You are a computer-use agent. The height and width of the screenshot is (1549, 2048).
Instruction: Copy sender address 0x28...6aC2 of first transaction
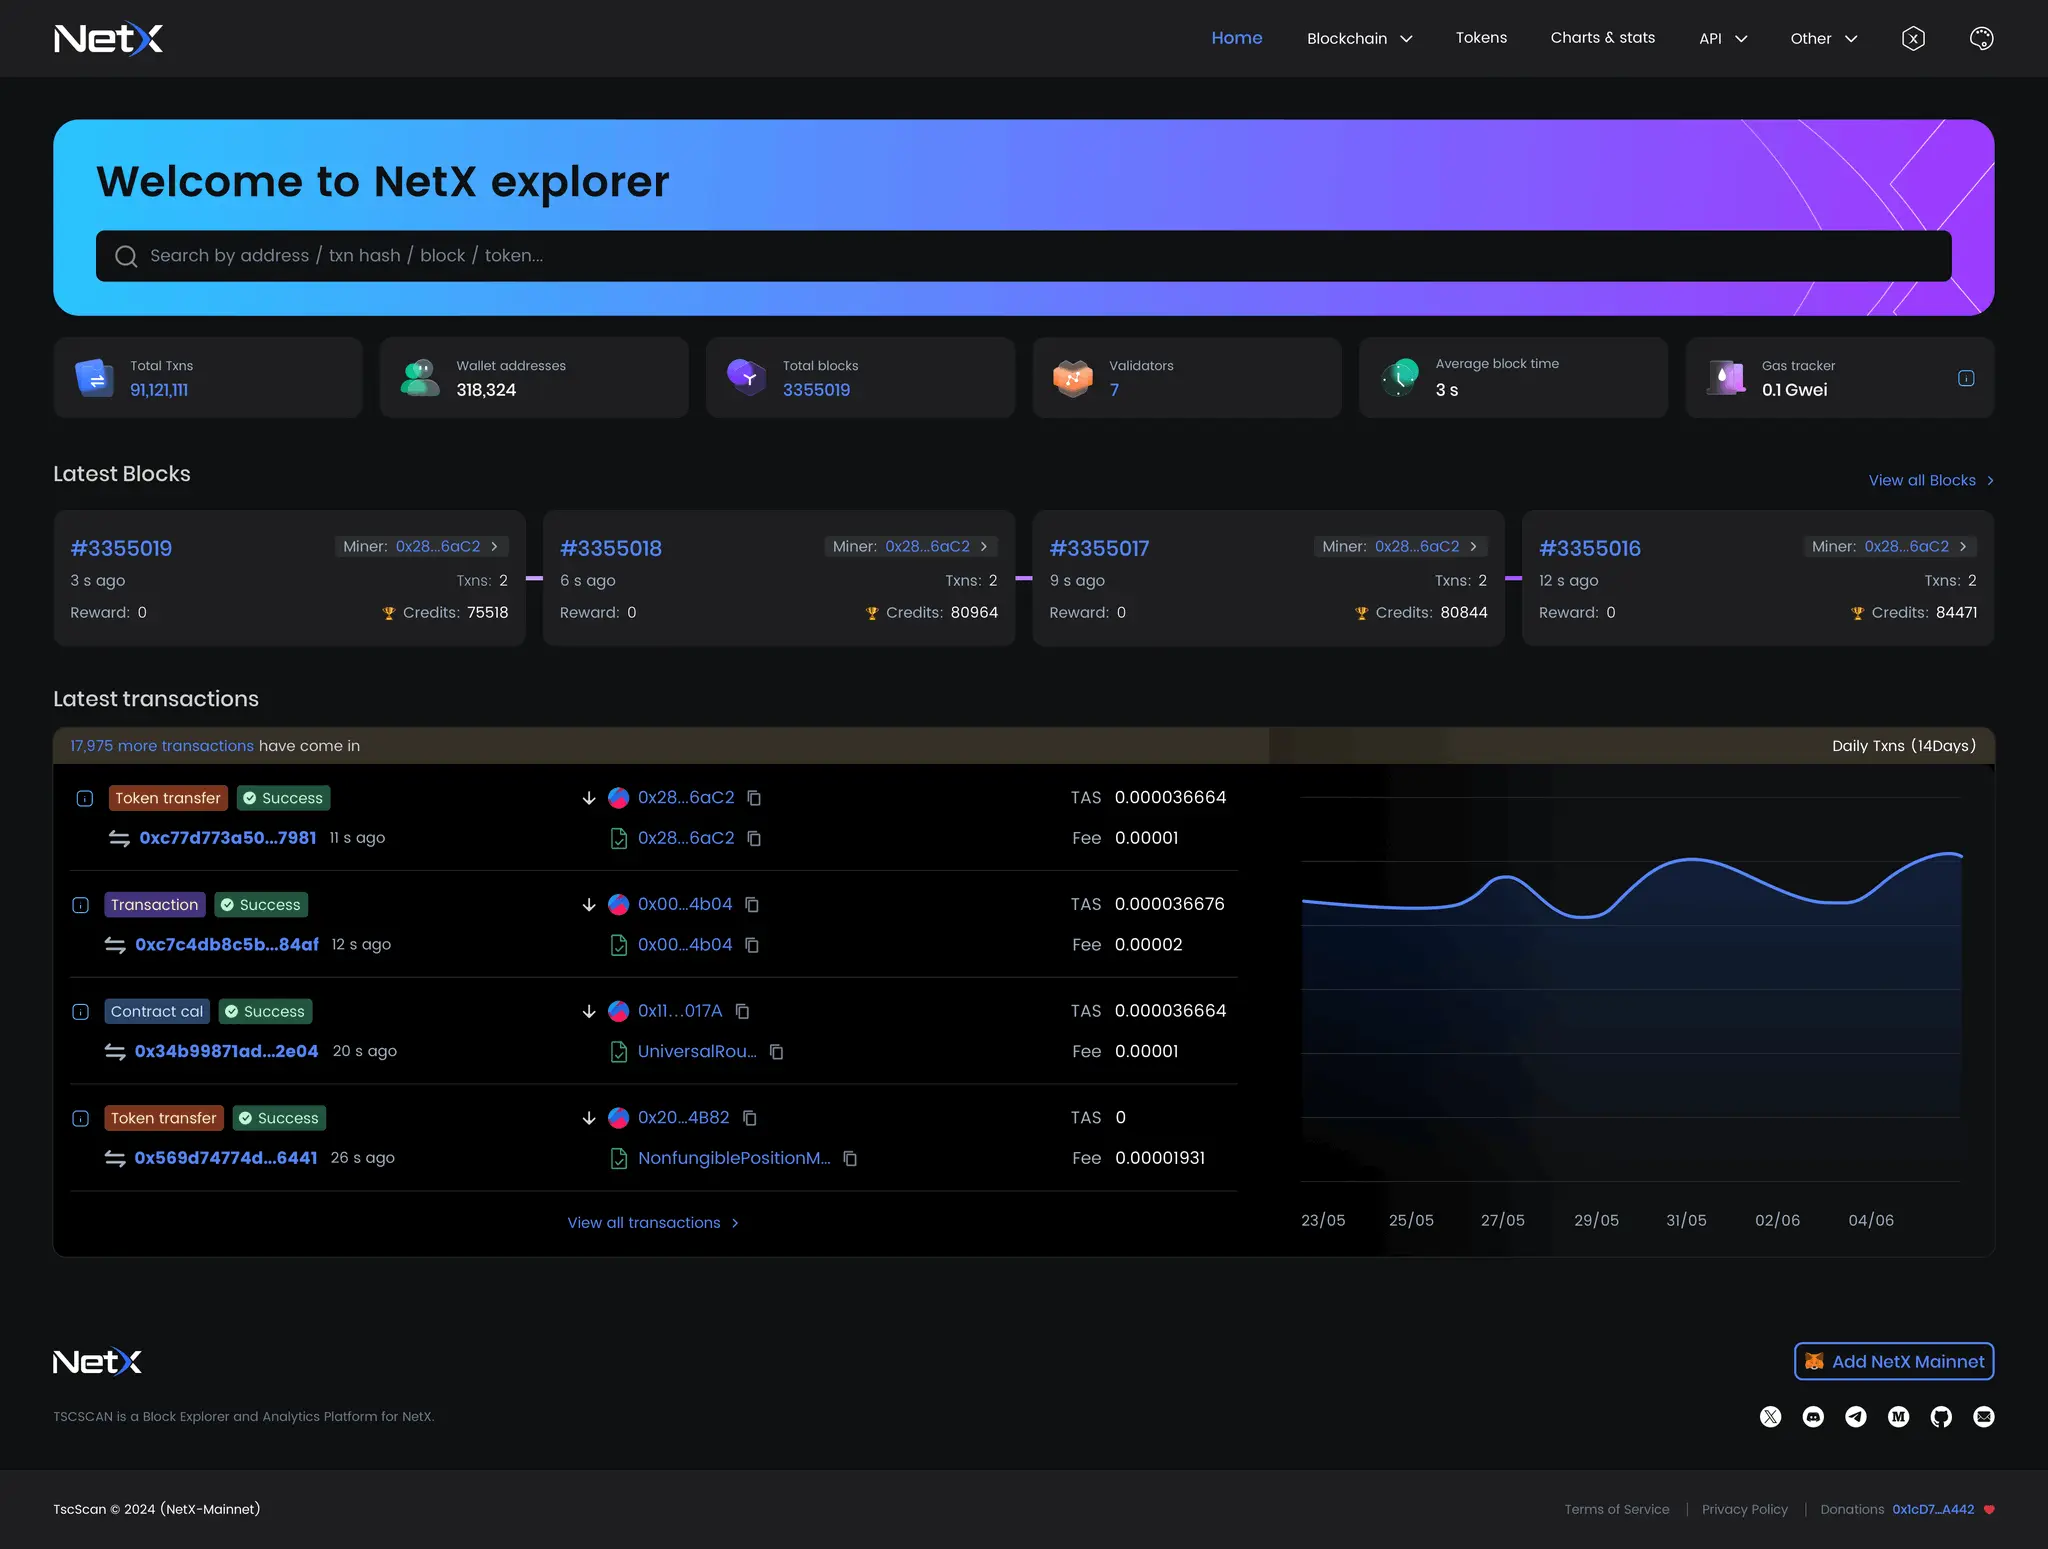[x=755, y=798]
